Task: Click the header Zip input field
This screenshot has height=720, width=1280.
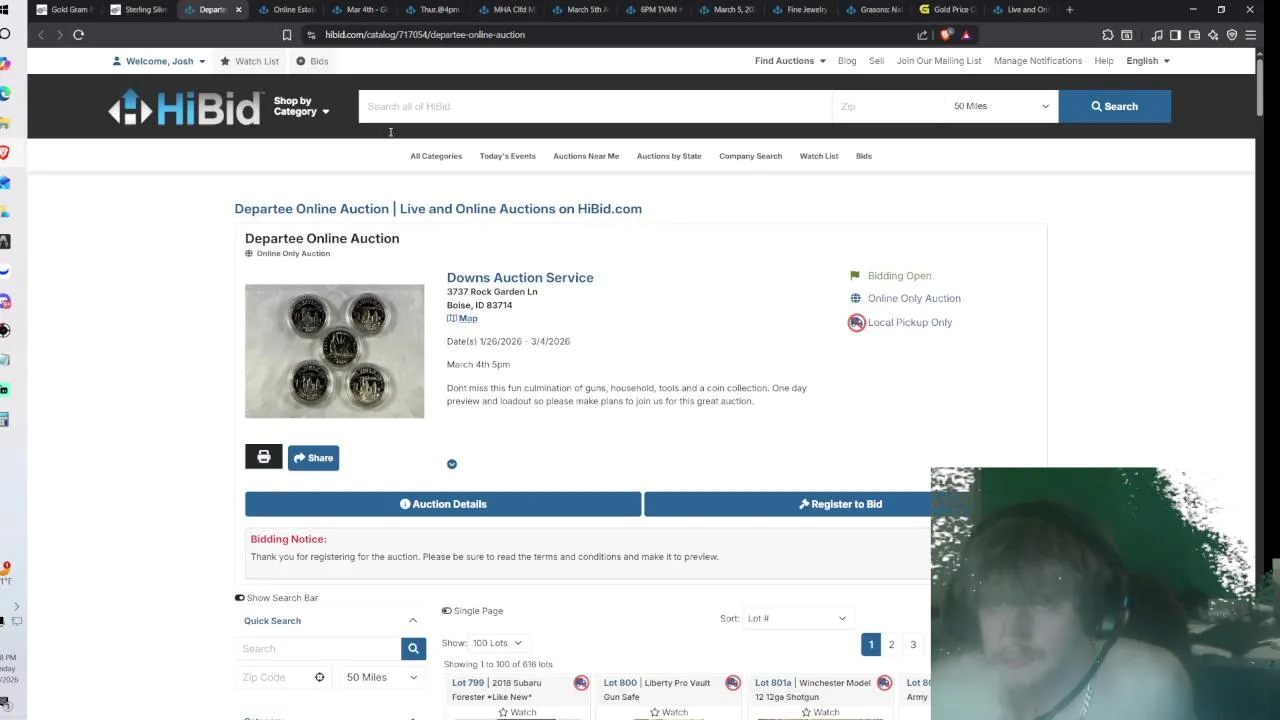Action: pyautogui.click(x=888, y=106)
